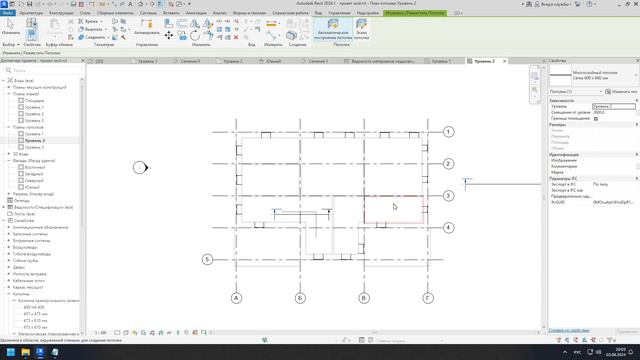Click the 1:100 view scale button
Image resolution: width=640 pixels, height=360 pixels.
100,333
